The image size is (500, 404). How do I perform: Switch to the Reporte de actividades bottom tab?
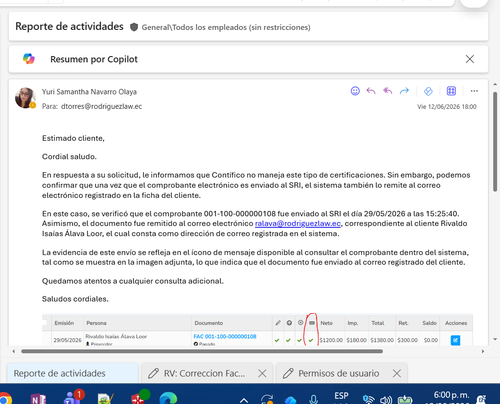73,373
